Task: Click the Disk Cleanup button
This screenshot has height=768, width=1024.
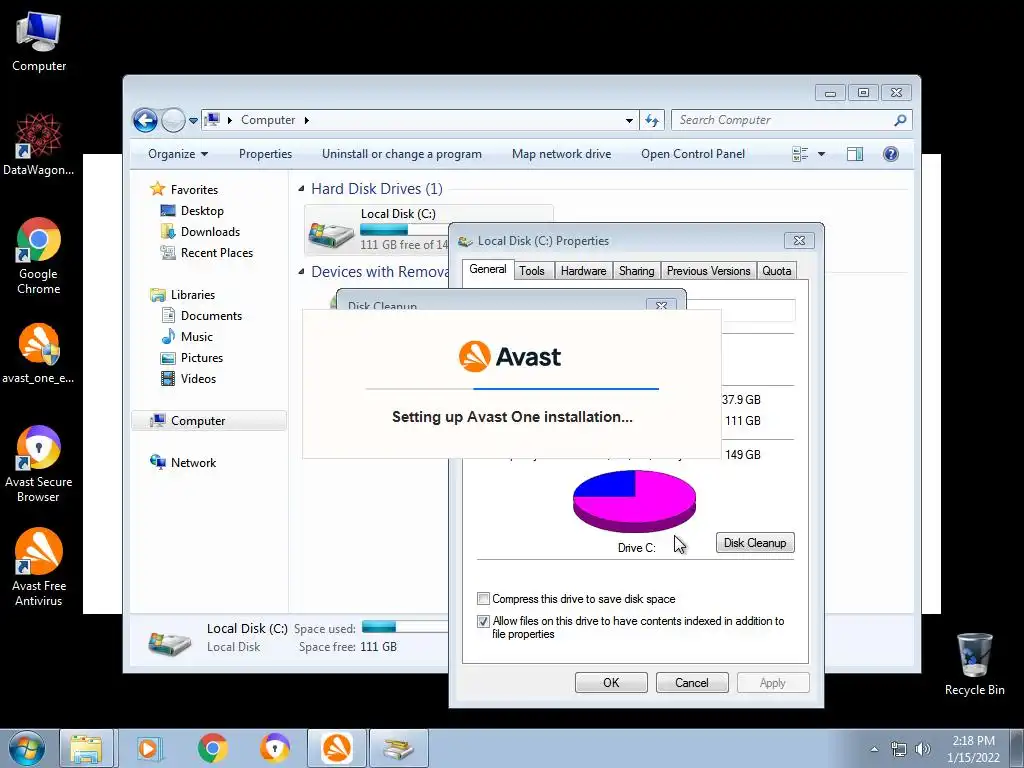Action: point(755,543)
